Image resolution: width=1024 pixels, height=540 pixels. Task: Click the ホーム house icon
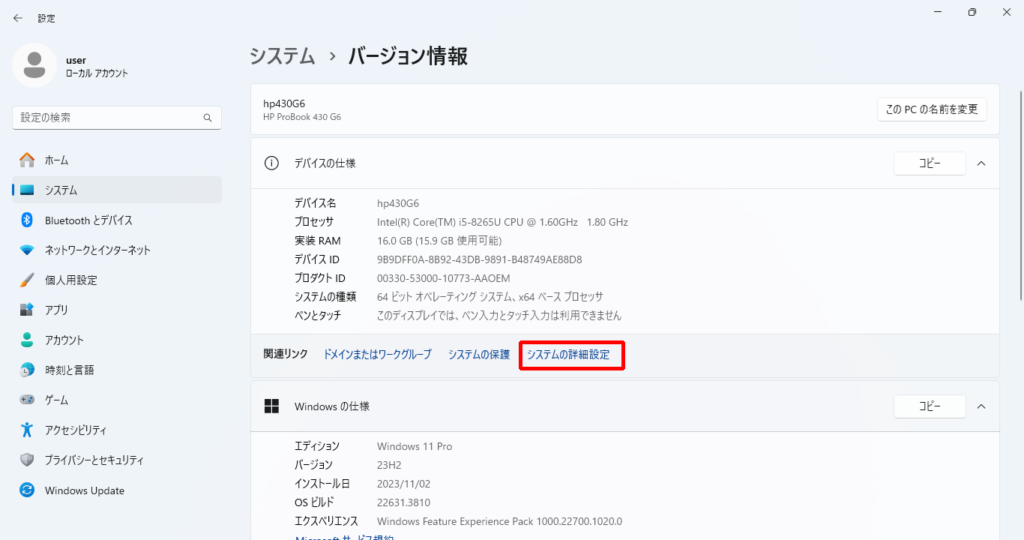[x=27, y=160]
